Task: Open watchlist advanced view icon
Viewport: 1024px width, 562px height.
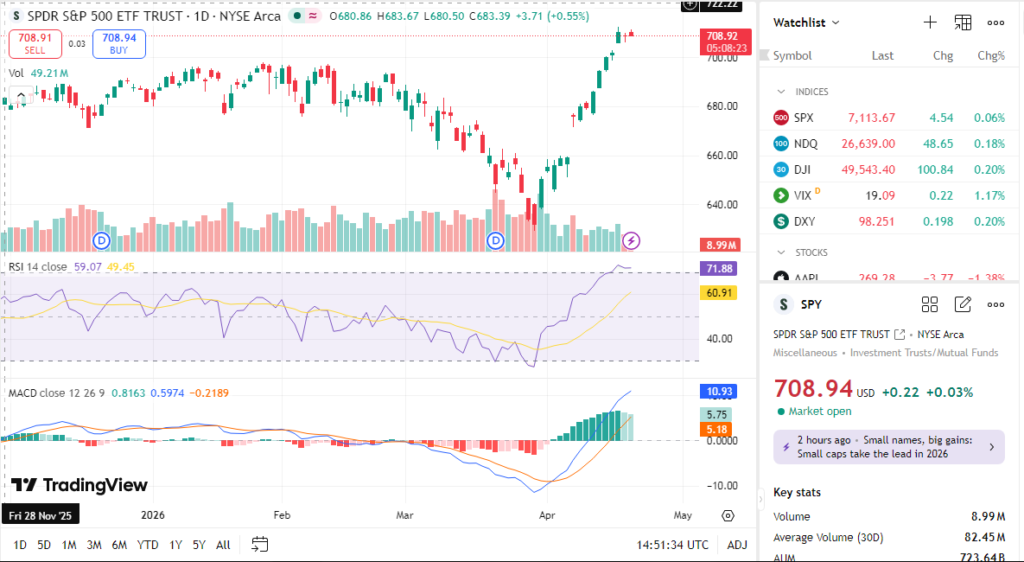Action: click(963, 22)
